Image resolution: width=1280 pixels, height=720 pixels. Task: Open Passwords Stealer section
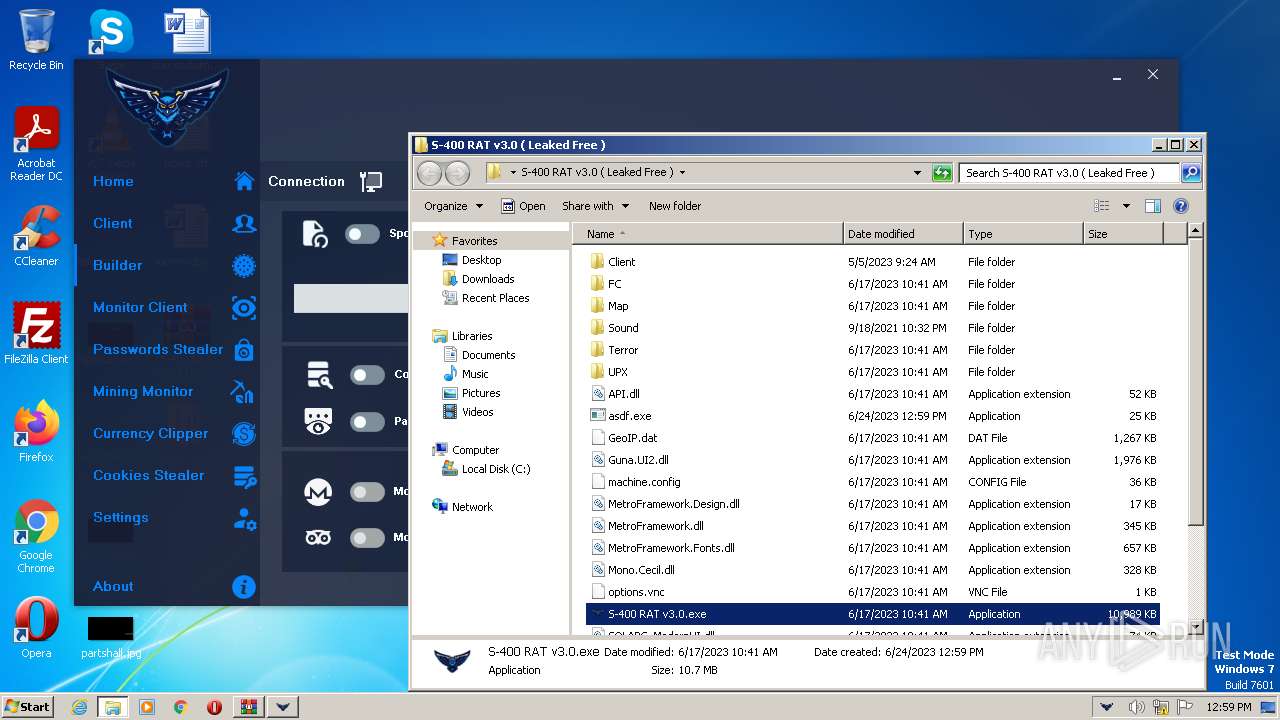click(x=158, y=349)
